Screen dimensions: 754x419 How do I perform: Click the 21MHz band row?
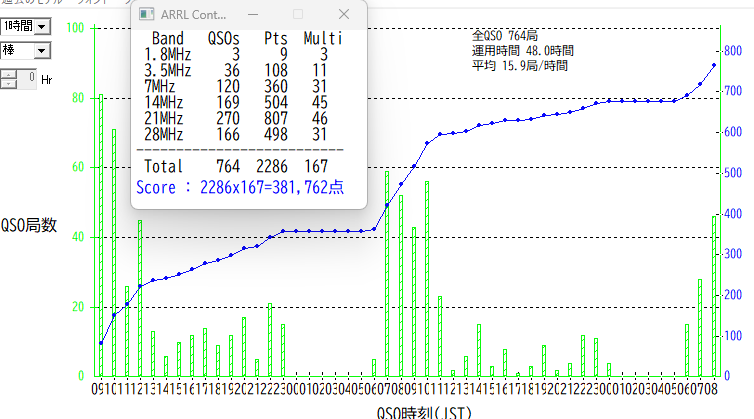pos(240,118)
